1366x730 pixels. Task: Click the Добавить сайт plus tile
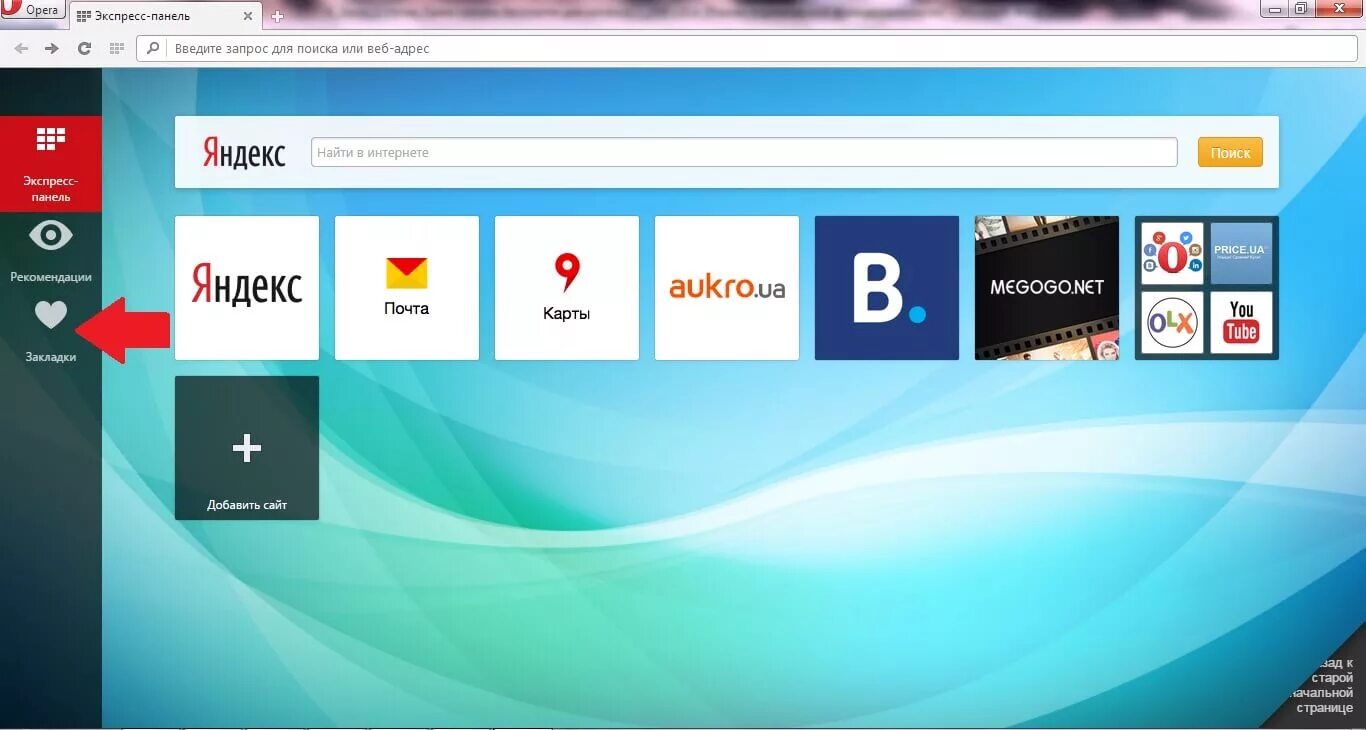(x=247, y=448)
